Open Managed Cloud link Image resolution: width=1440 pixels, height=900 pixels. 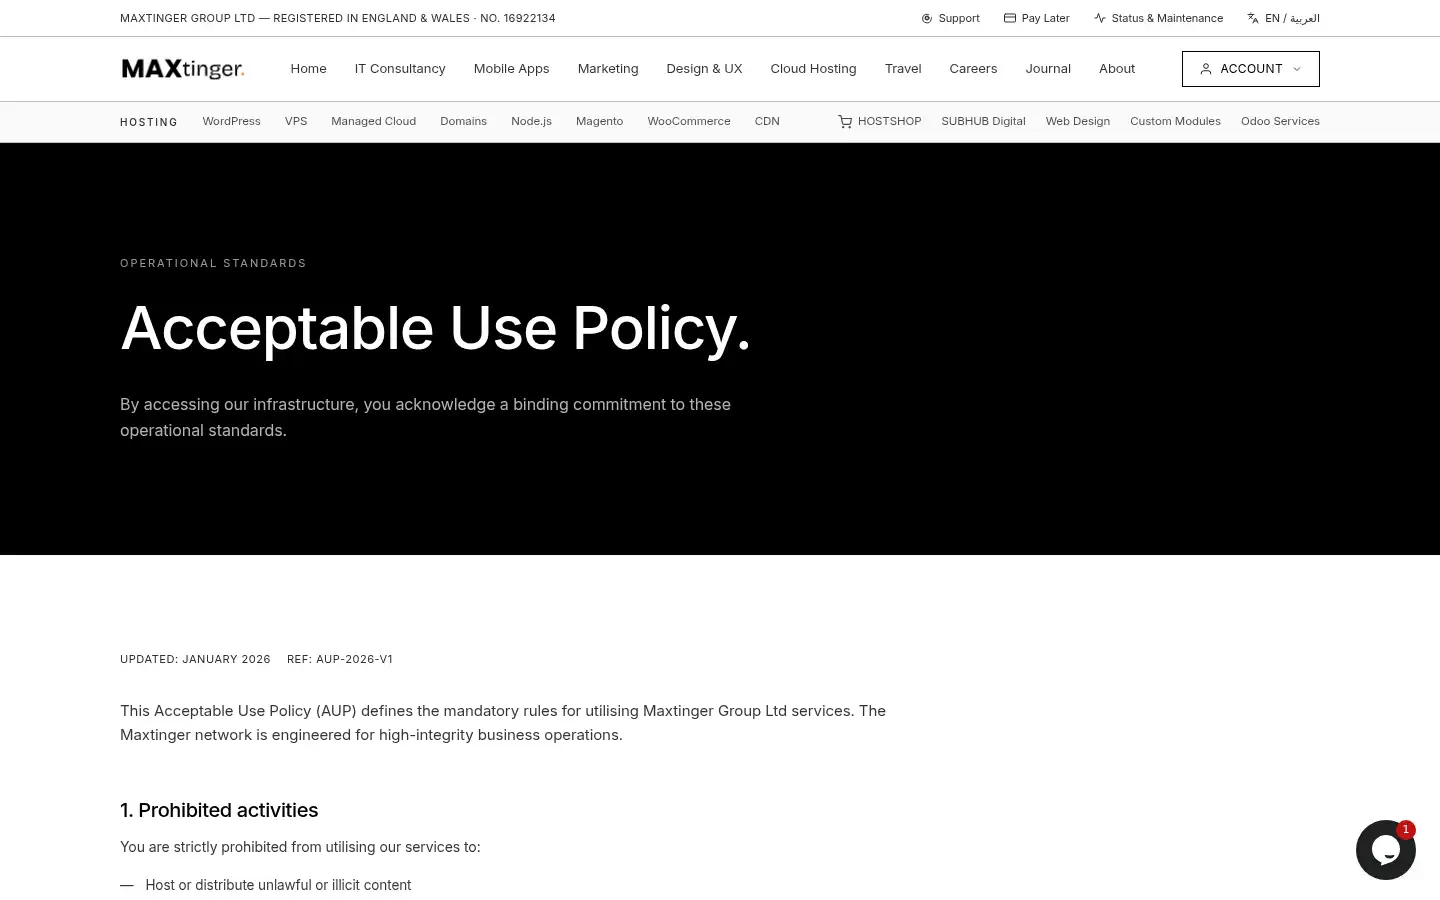(373, 121)
